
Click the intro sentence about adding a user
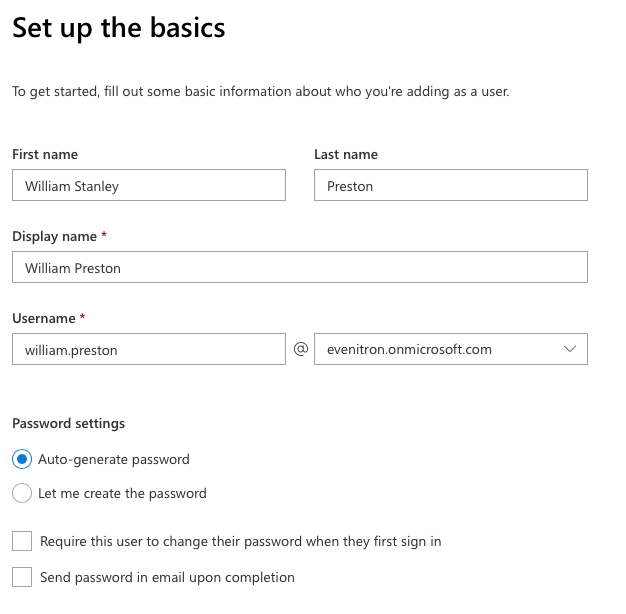click(261, 91)
